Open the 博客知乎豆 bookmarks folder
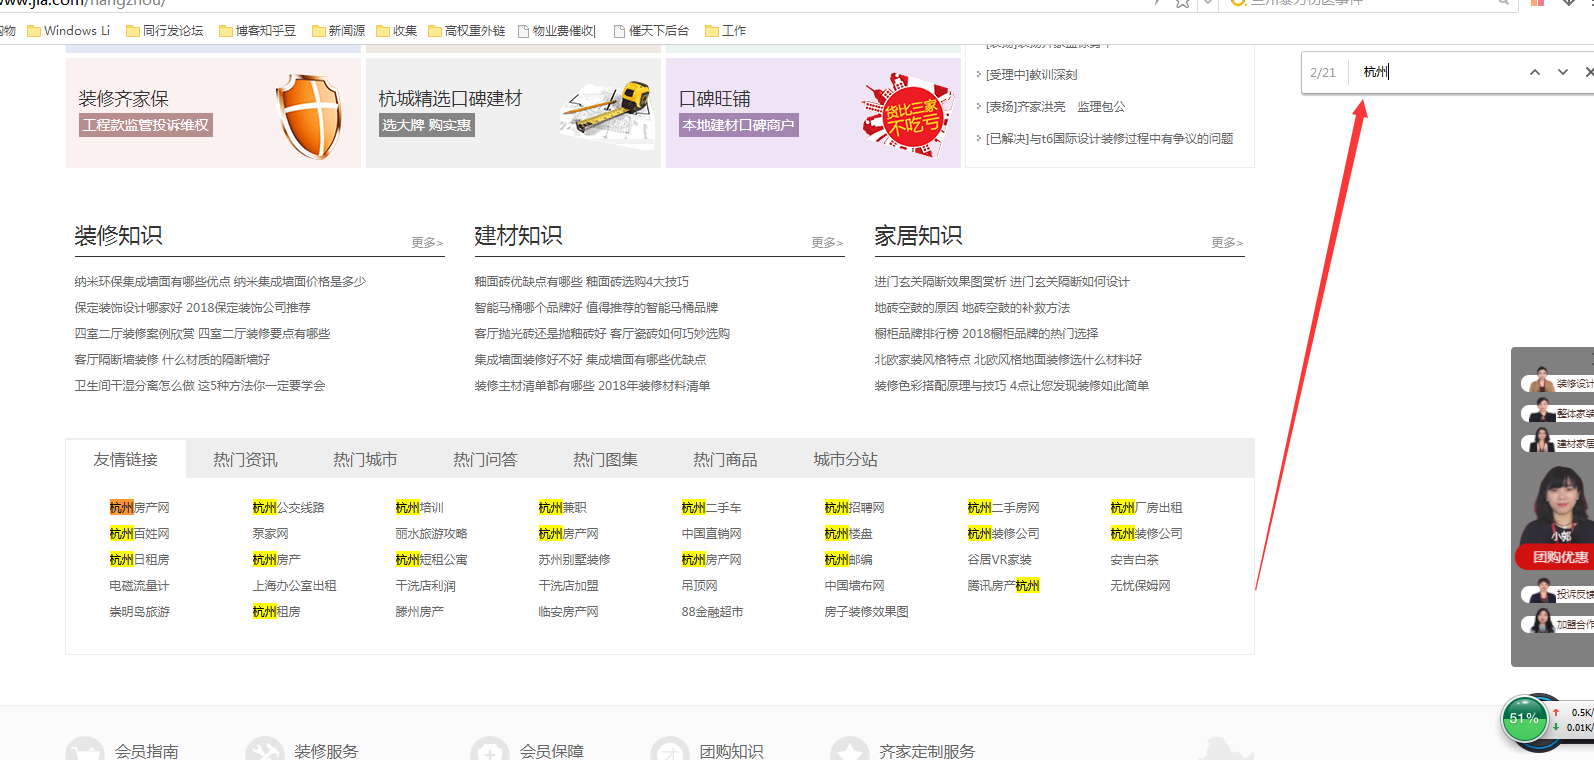Screen dimensions: 1594x760 pos(257,31)
